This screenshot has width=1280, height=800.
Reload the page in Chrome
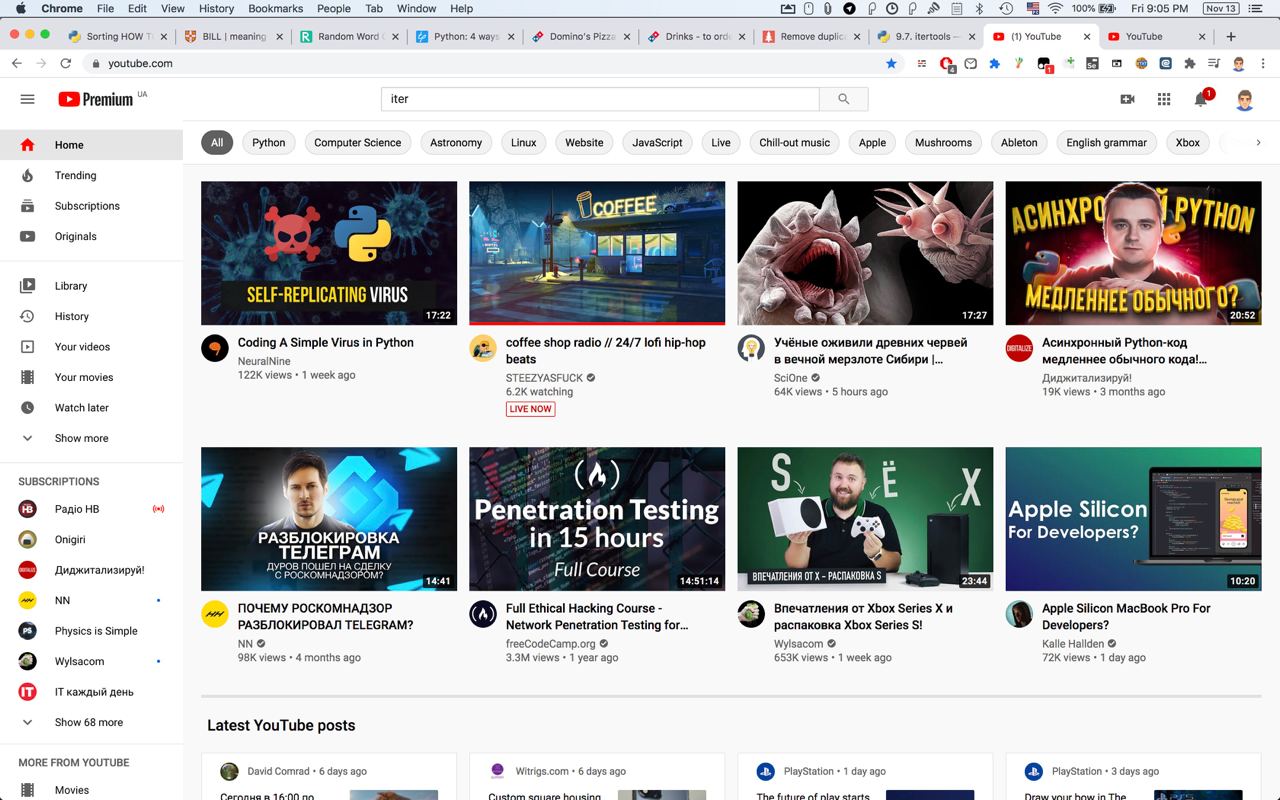66,63
